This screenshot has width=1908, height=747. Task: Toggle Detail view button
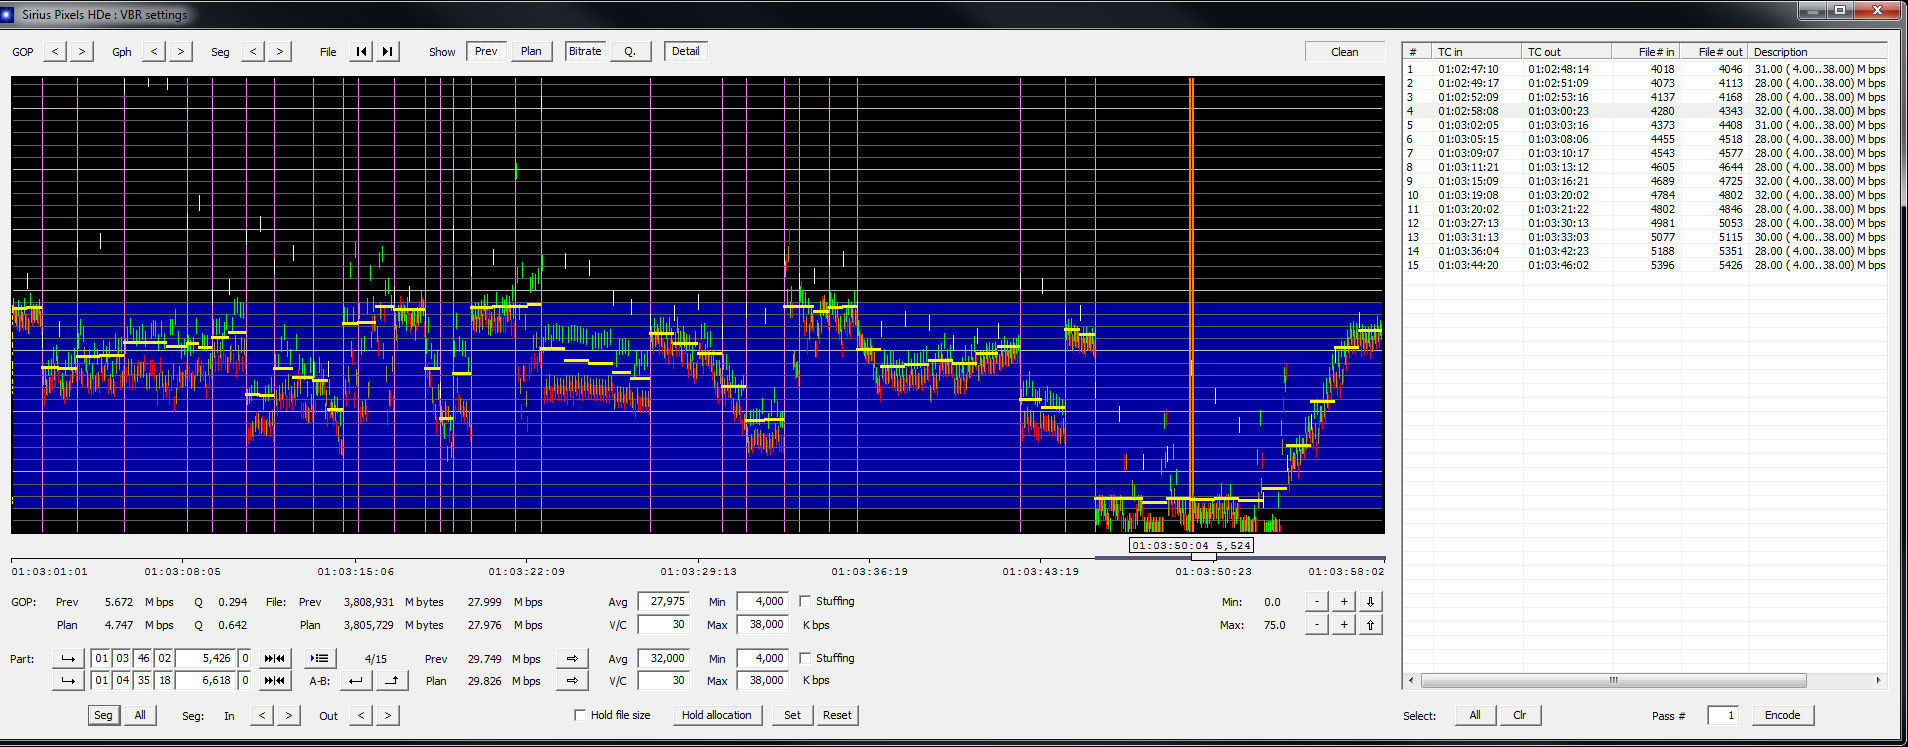686,51
